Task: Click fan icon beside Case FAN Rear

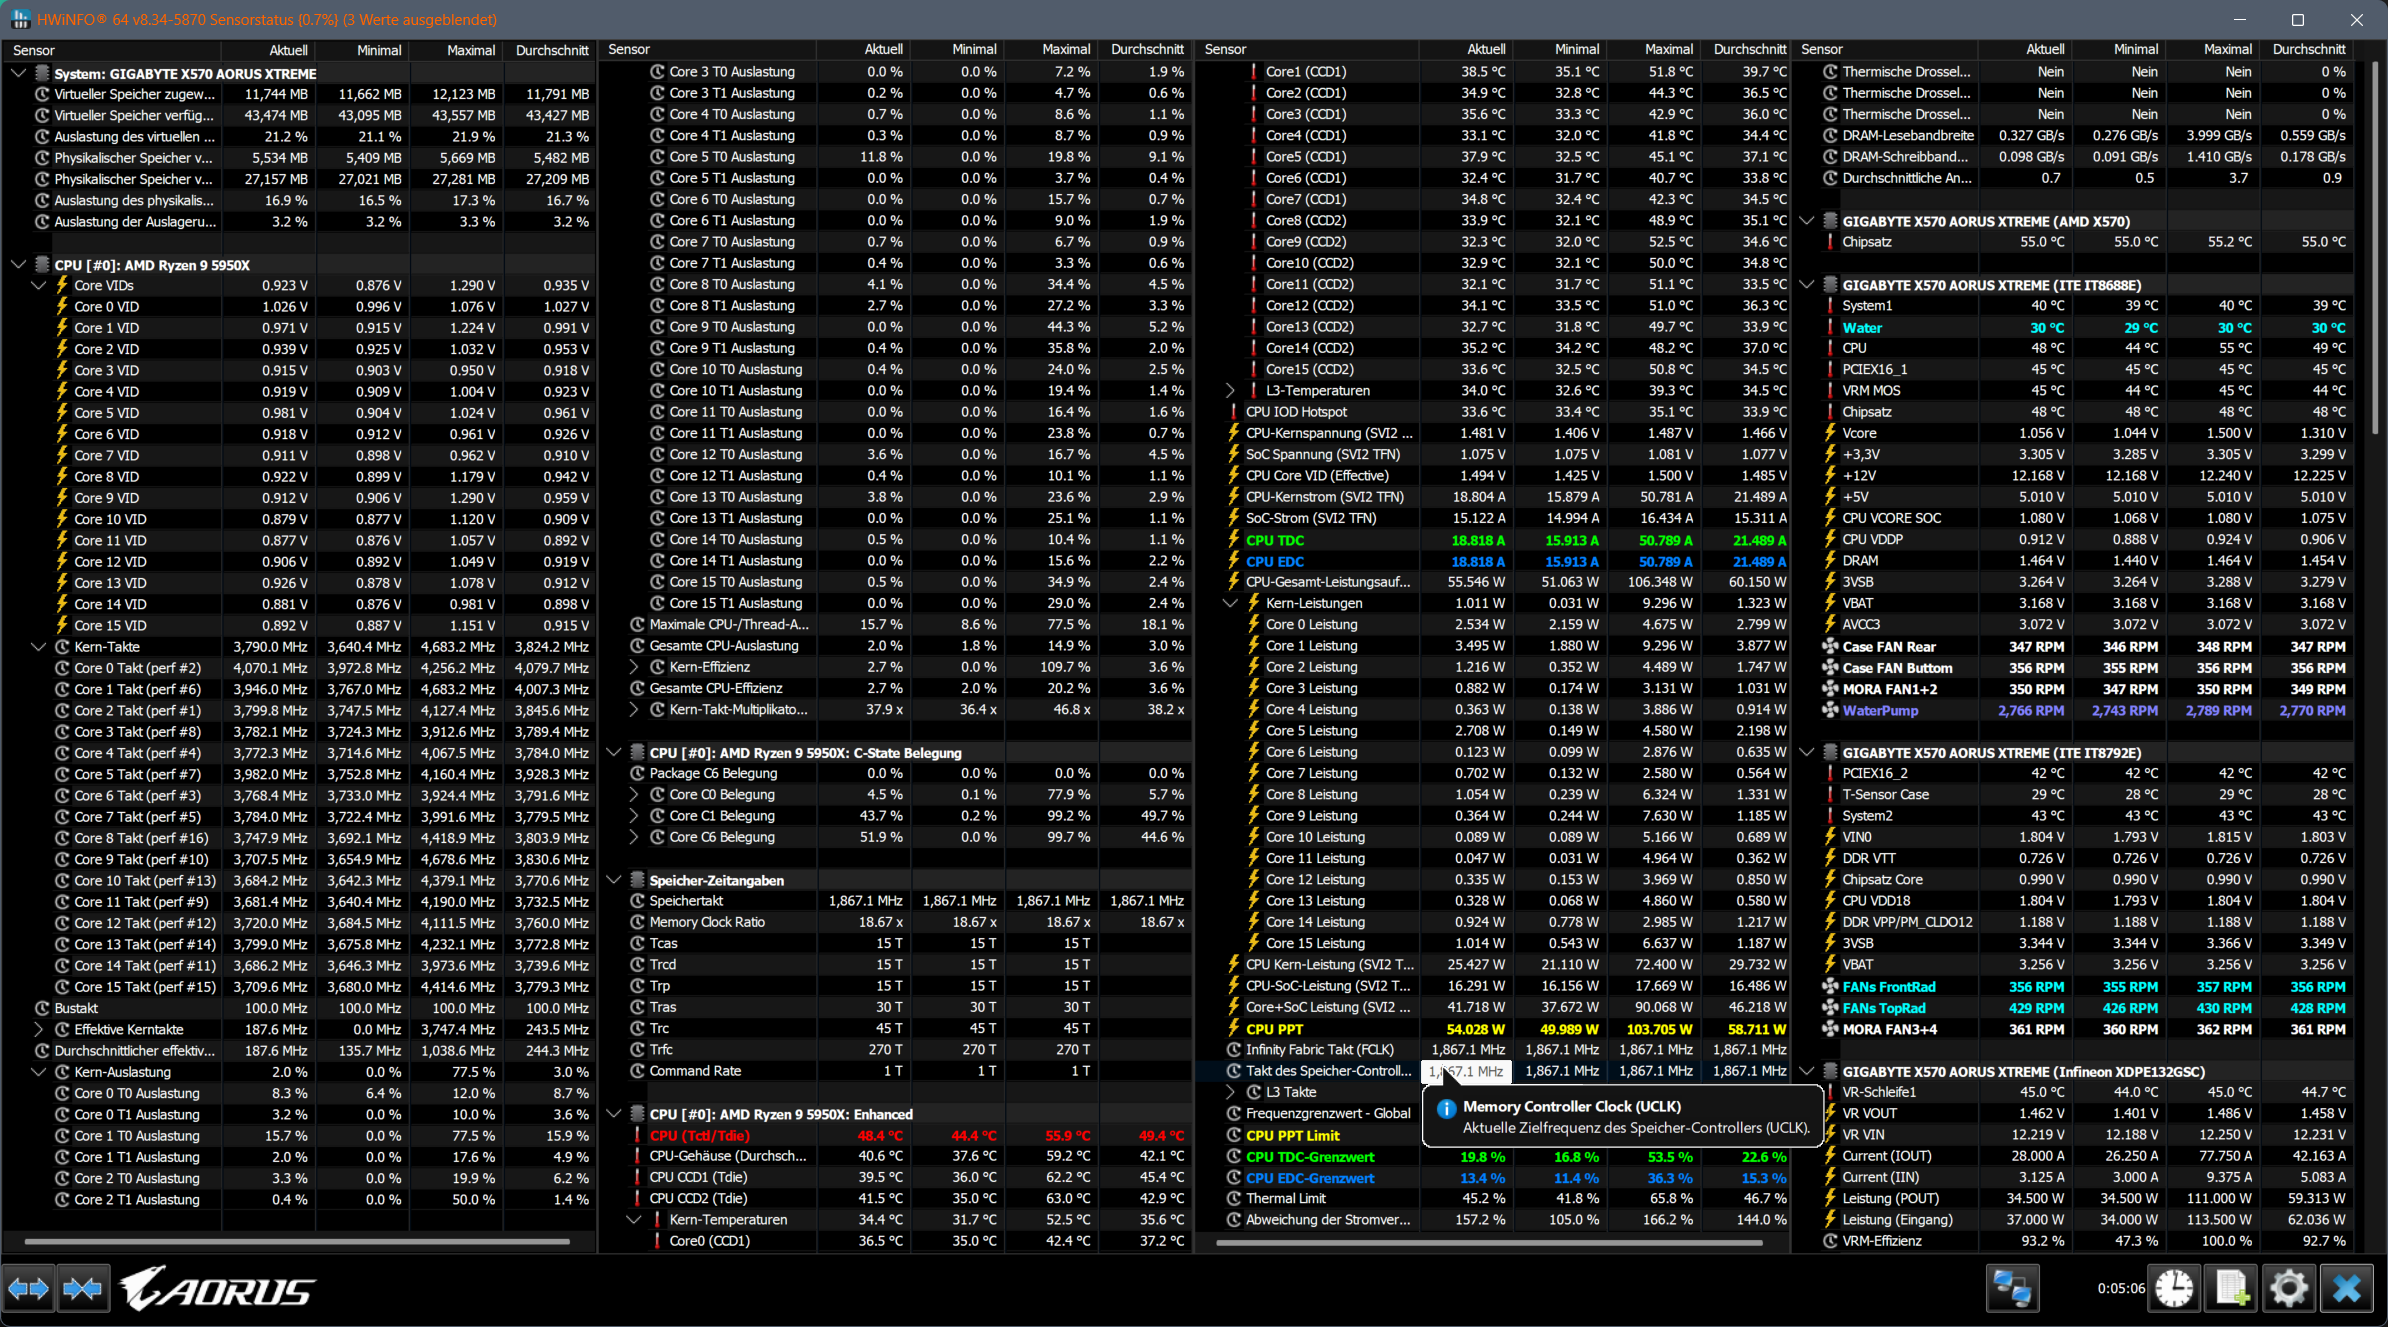Action: (1830, 647)
